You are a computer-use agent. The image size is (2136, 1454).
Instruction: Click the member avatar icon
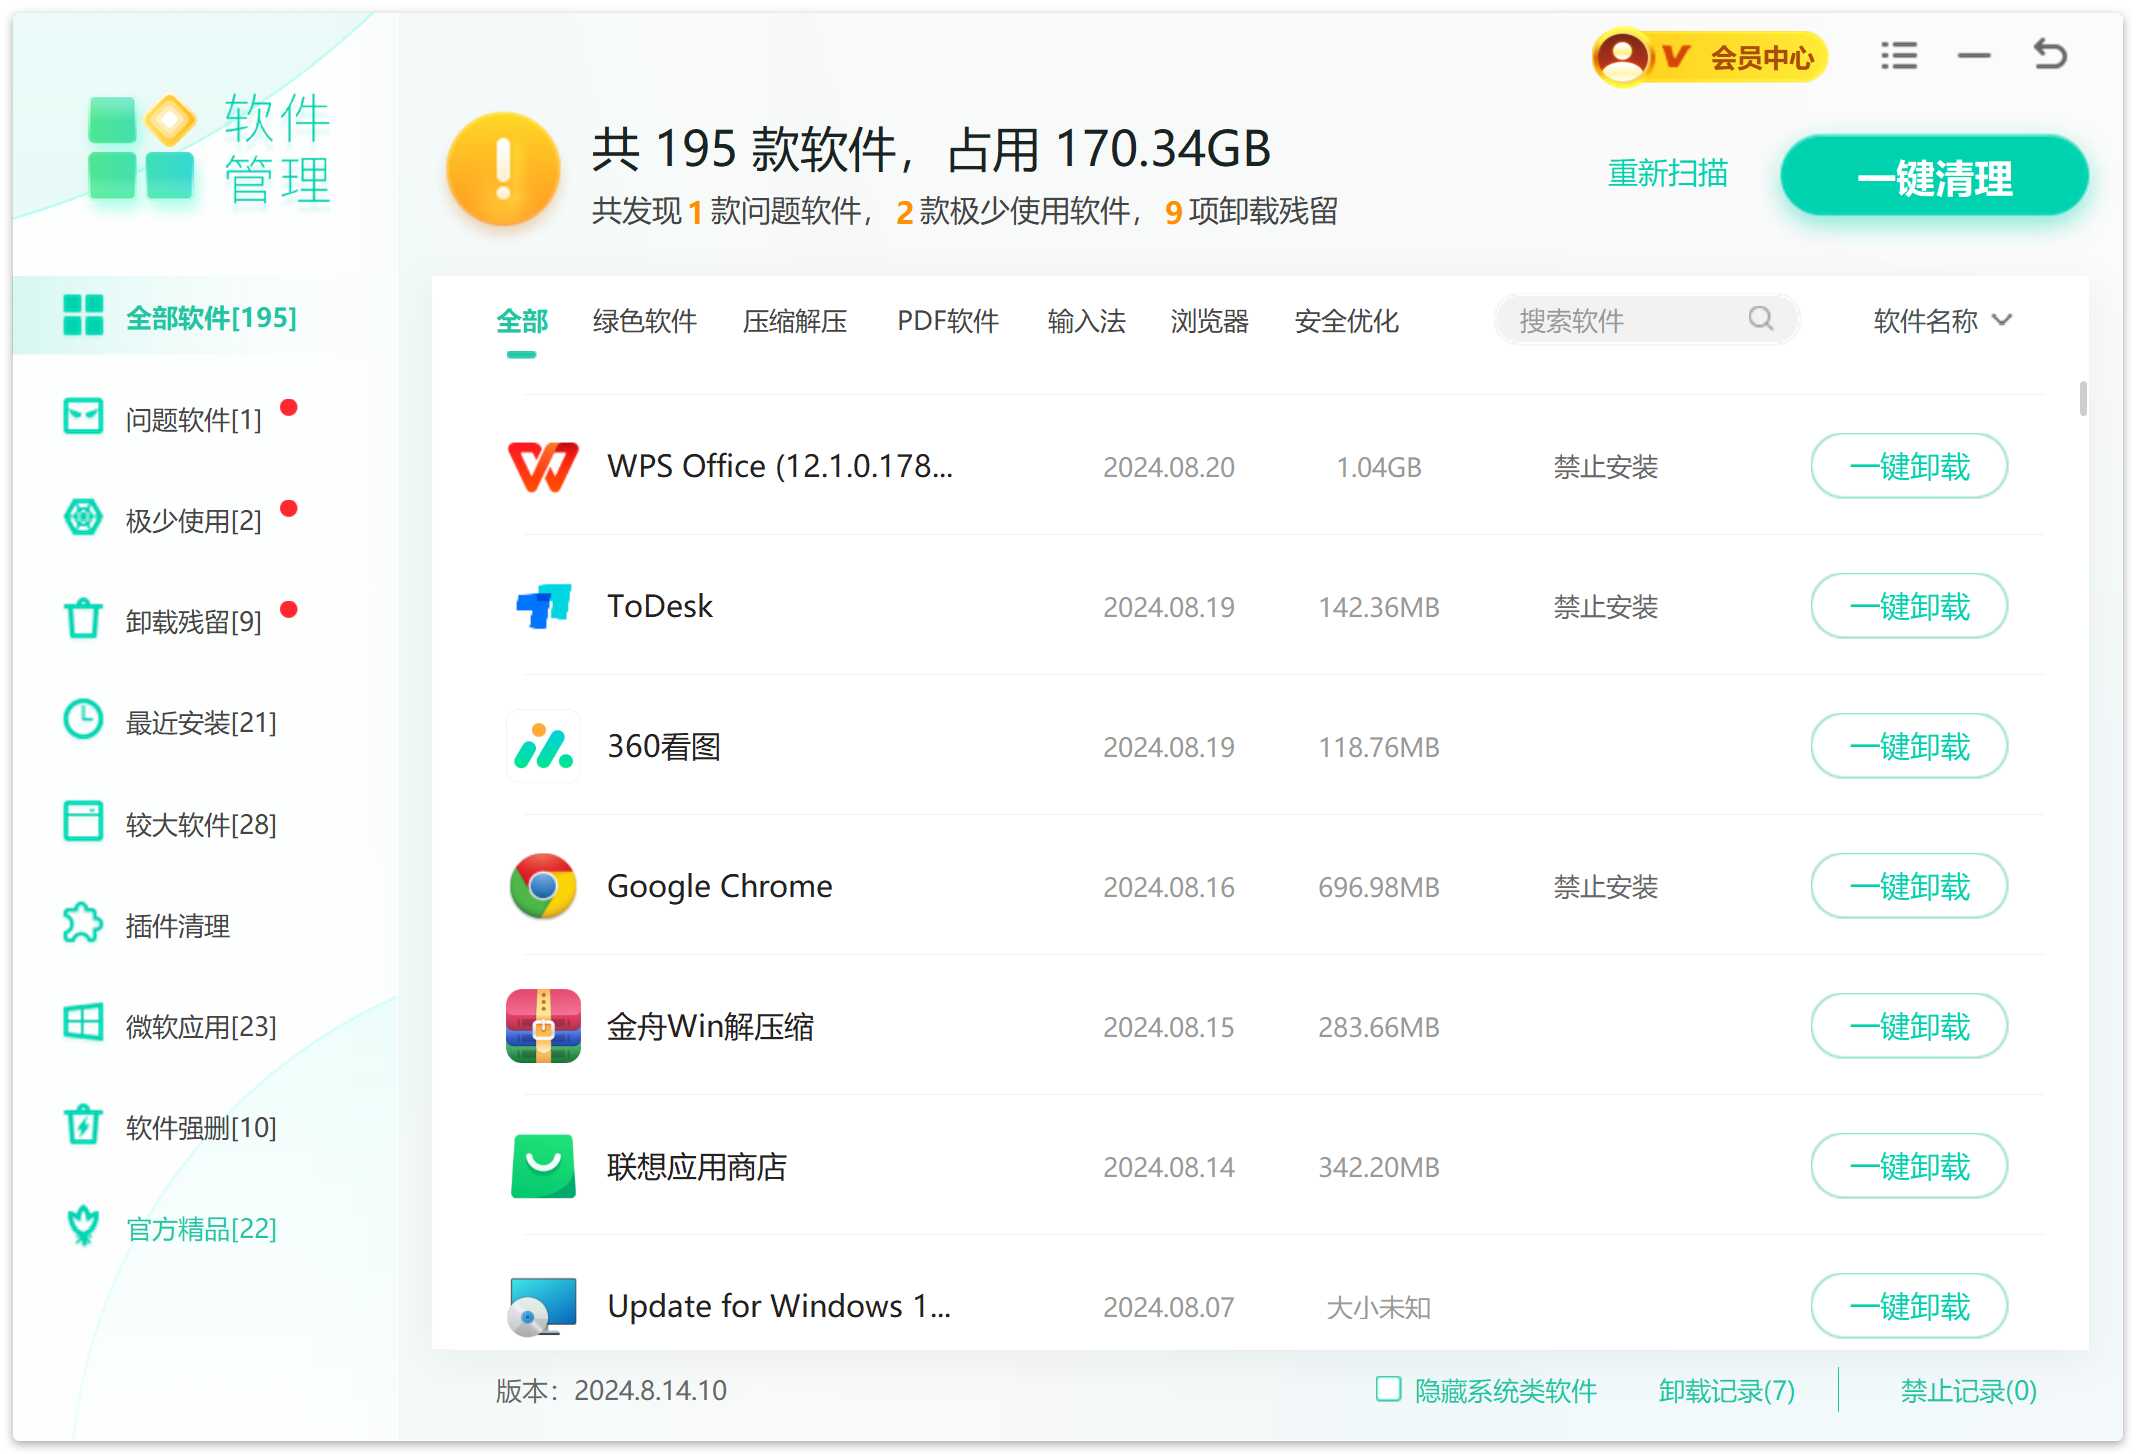point(1622,57)
